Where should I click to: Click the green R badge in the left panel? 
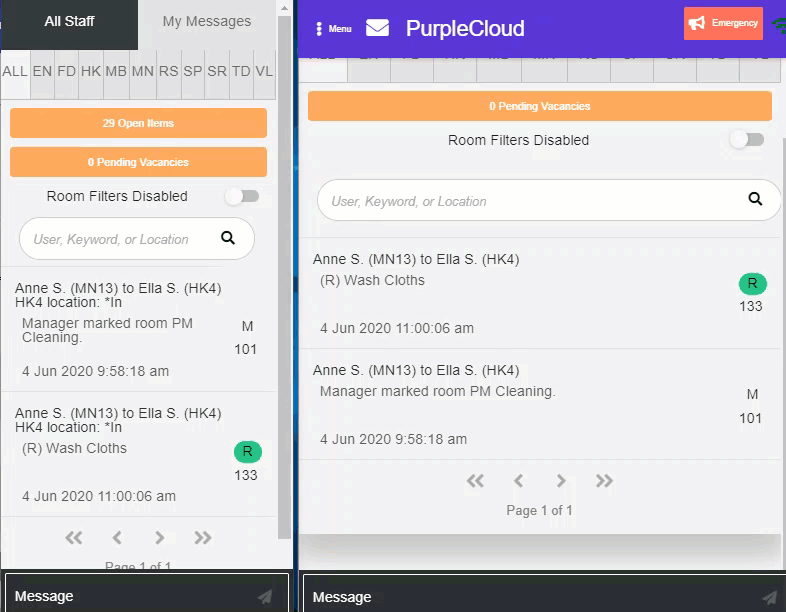(x=247, y=452)
